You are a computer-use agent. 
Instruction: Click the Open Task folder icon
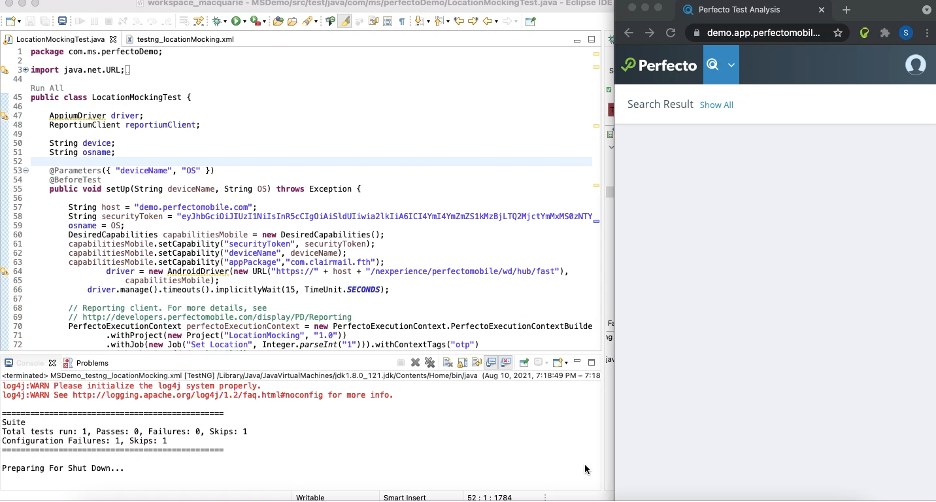tap(292, 21)
